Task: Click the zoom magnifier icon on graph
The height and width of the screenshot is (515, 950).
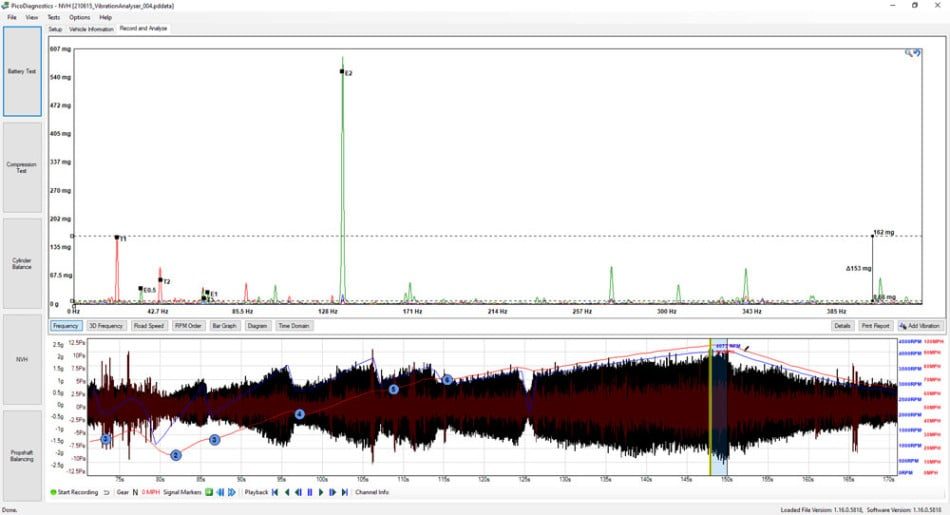Action: [908, 53]
